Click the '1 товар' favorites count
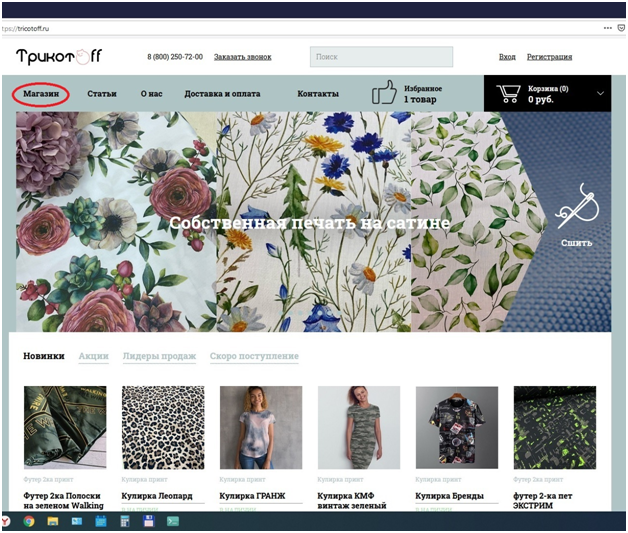The image size is (628, 533). click(420, 99)
